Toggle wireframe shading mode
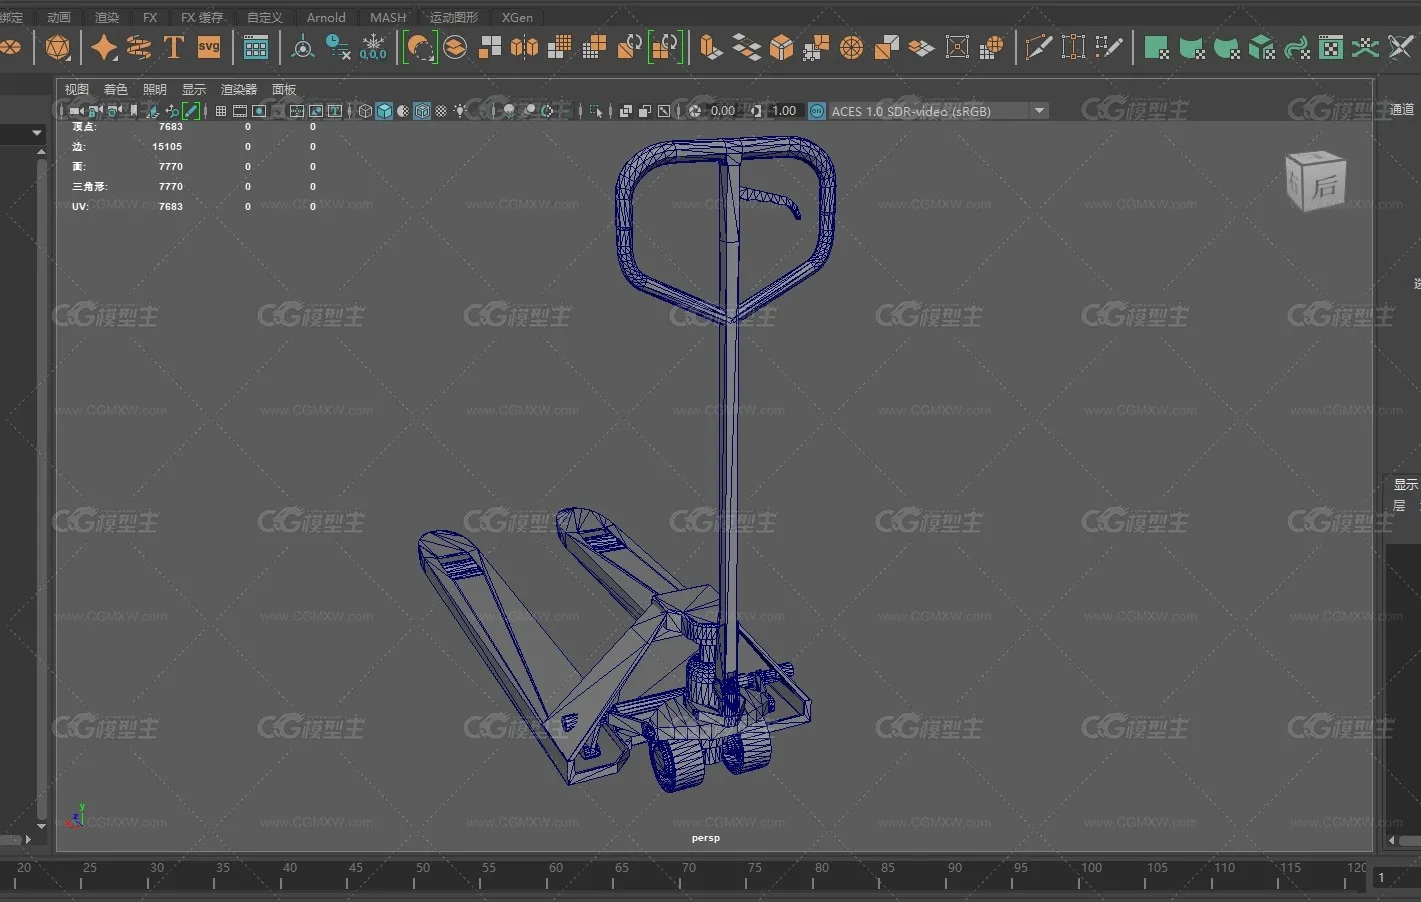Image resolution: width=1421 pixels, height=902 pixels. (365, 111)
